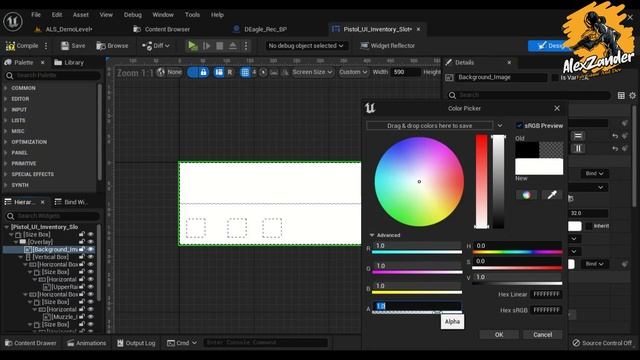Switch to the Bind Widgets tab
The height and width of the screenshot is (360, 640).
[x=71, y=202]
